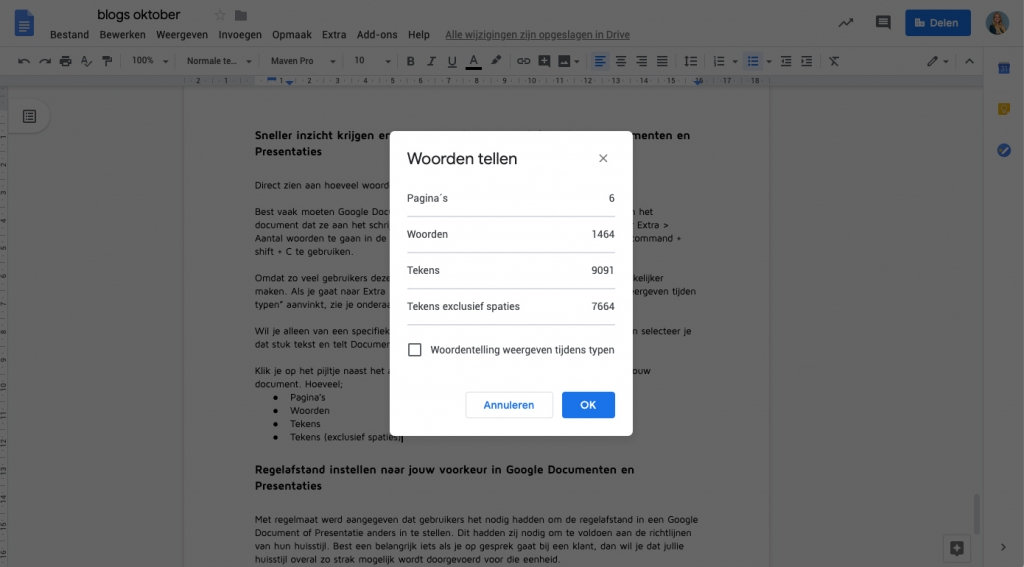Open the Normale tekst style dropdown
This screenshot has width=1024, height=567.
coord(219,61)
